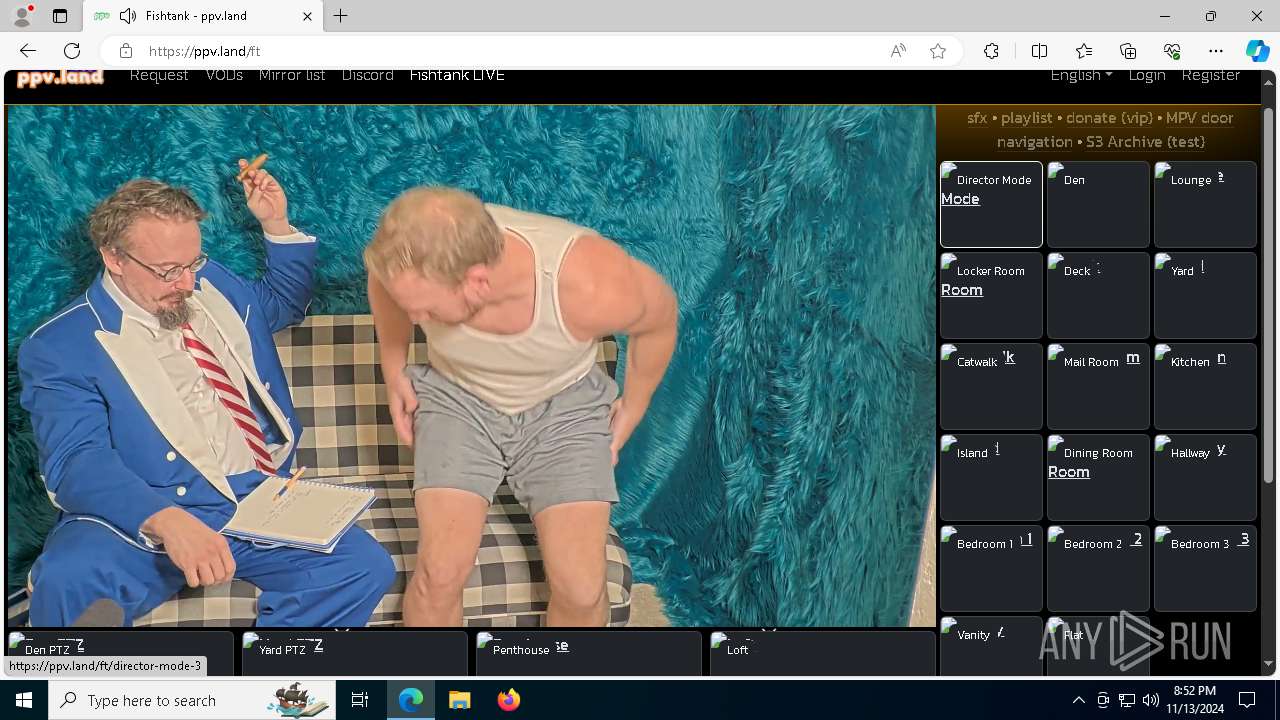The width and height of the screenshot is (1280, 720).
Task: Open Task View on the taskbar
Action: [360, 700]
